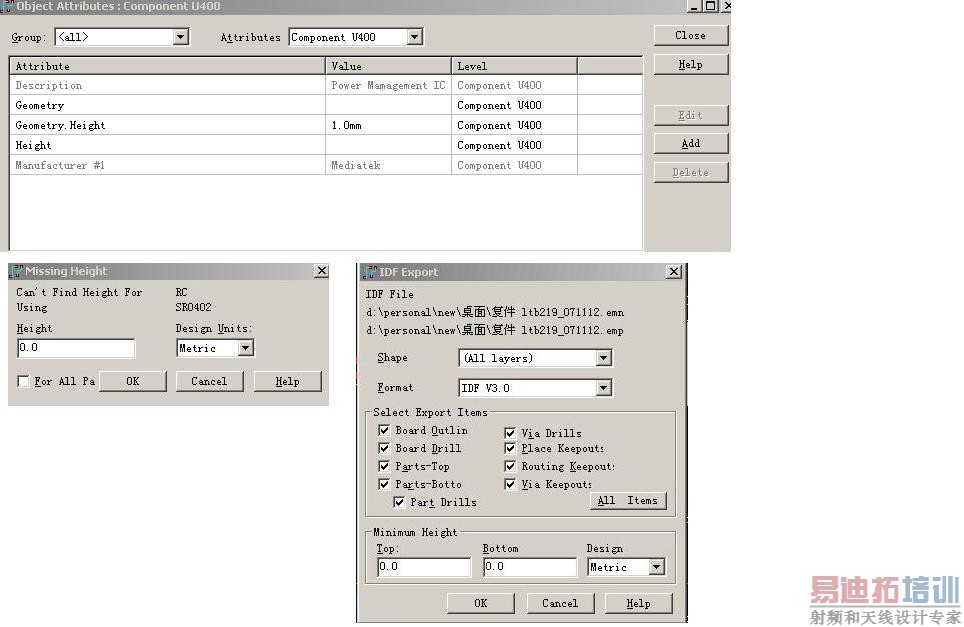964x627 pixels.
Task: Click OK in the IDF Export dialog
Action: (480, 603)
